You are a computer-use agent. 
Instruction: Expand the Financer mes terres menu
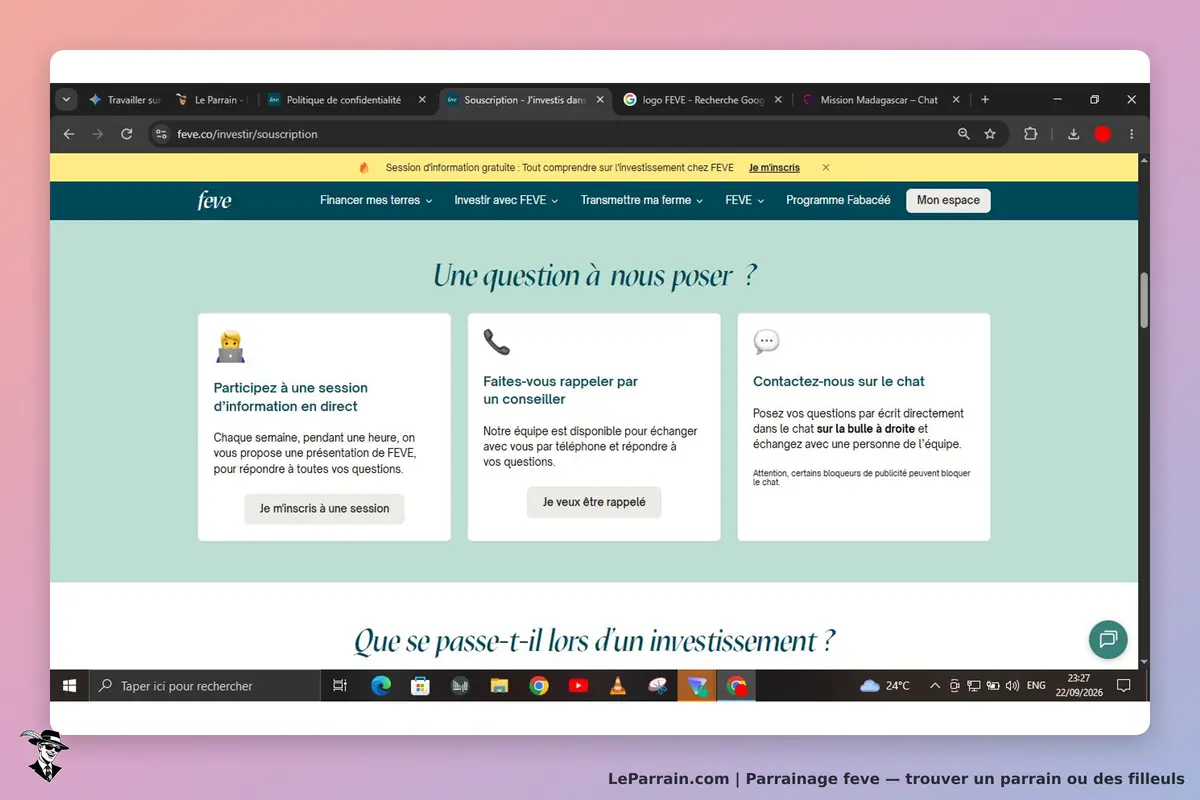click(376, 201)
